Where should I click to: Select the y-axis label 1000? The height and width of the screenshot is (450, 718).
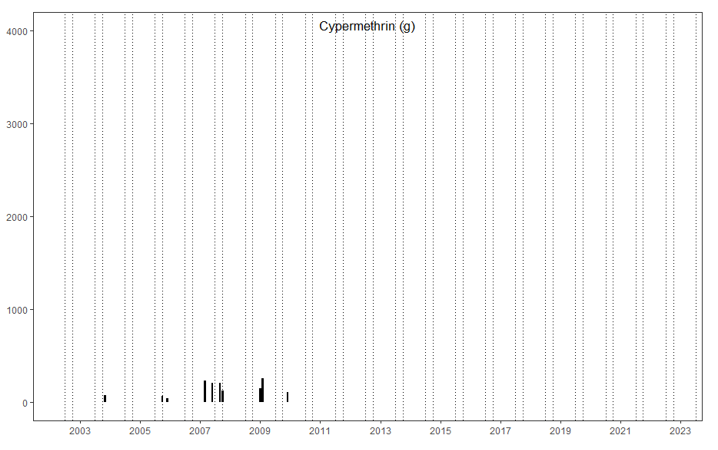point(17,310)
